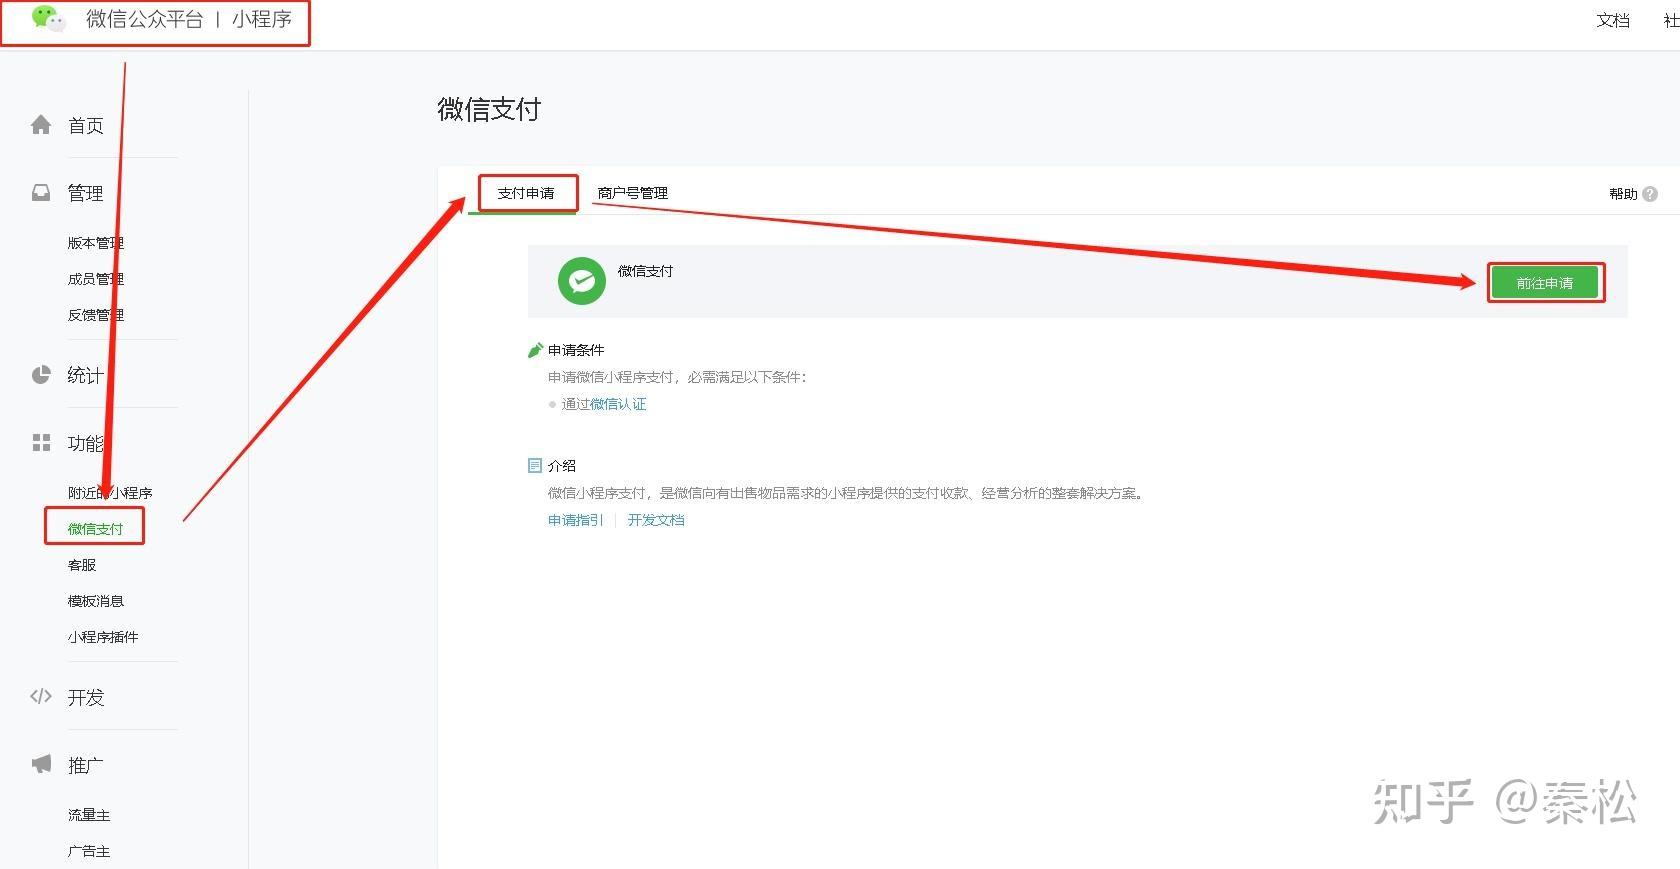The width and height of the screenshot is (1680, 869).
Task: Click the 功能 grid icon
Action: (41, 443)
